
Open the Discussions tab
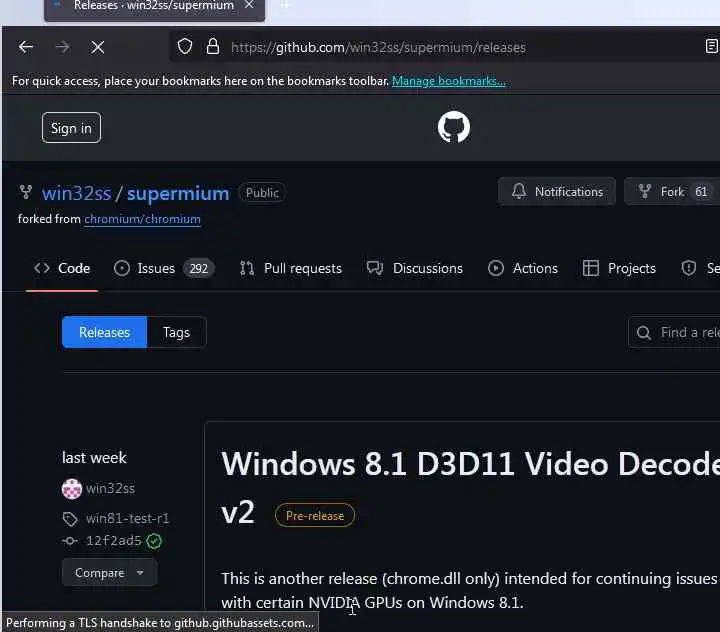click(x=415, y=268)
